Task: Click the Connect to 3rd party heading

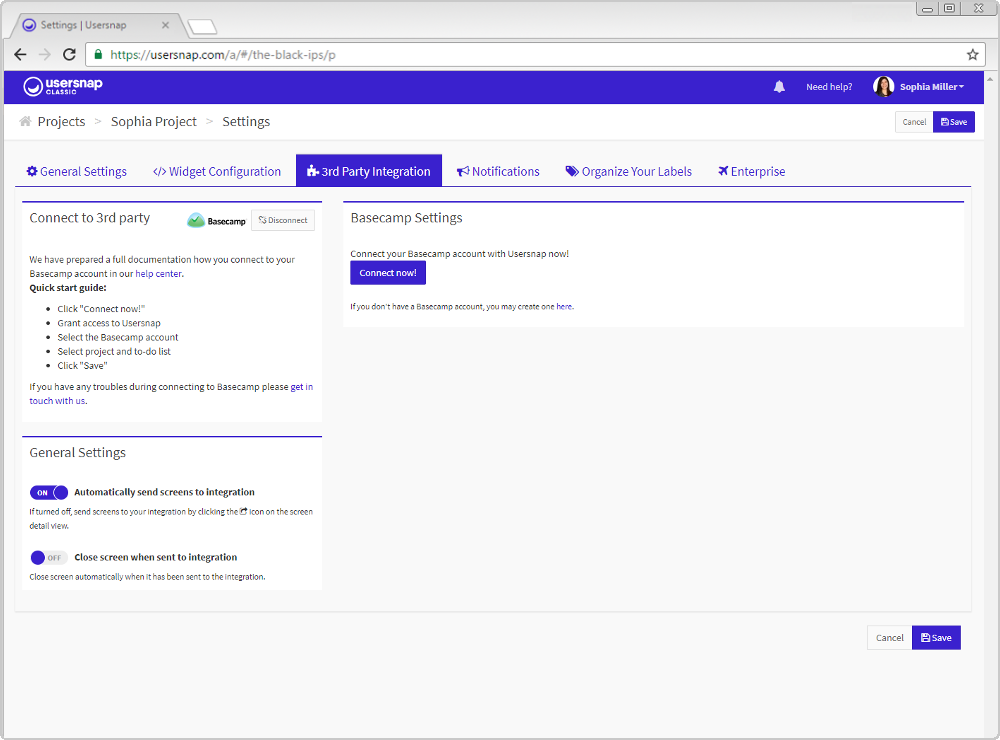Action: (x=89, y=218)
